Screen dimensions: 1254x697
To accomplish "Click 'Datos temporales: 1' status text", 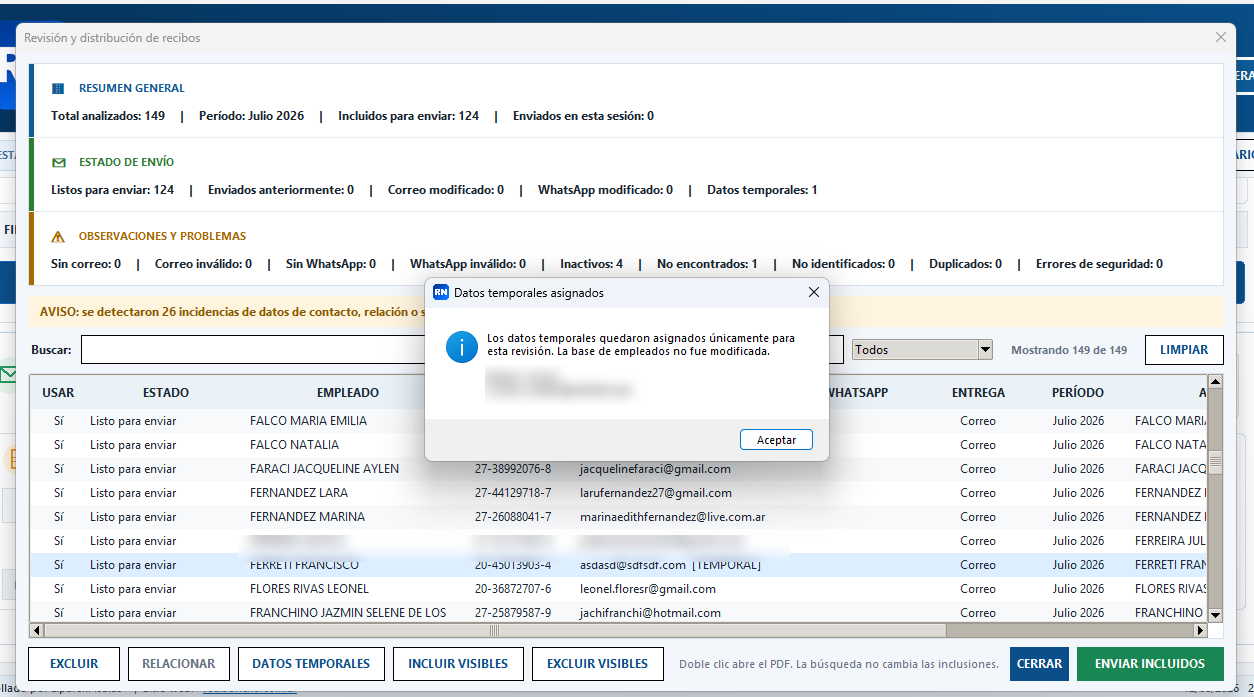I will pyautogui.click(x=762, y=190).
